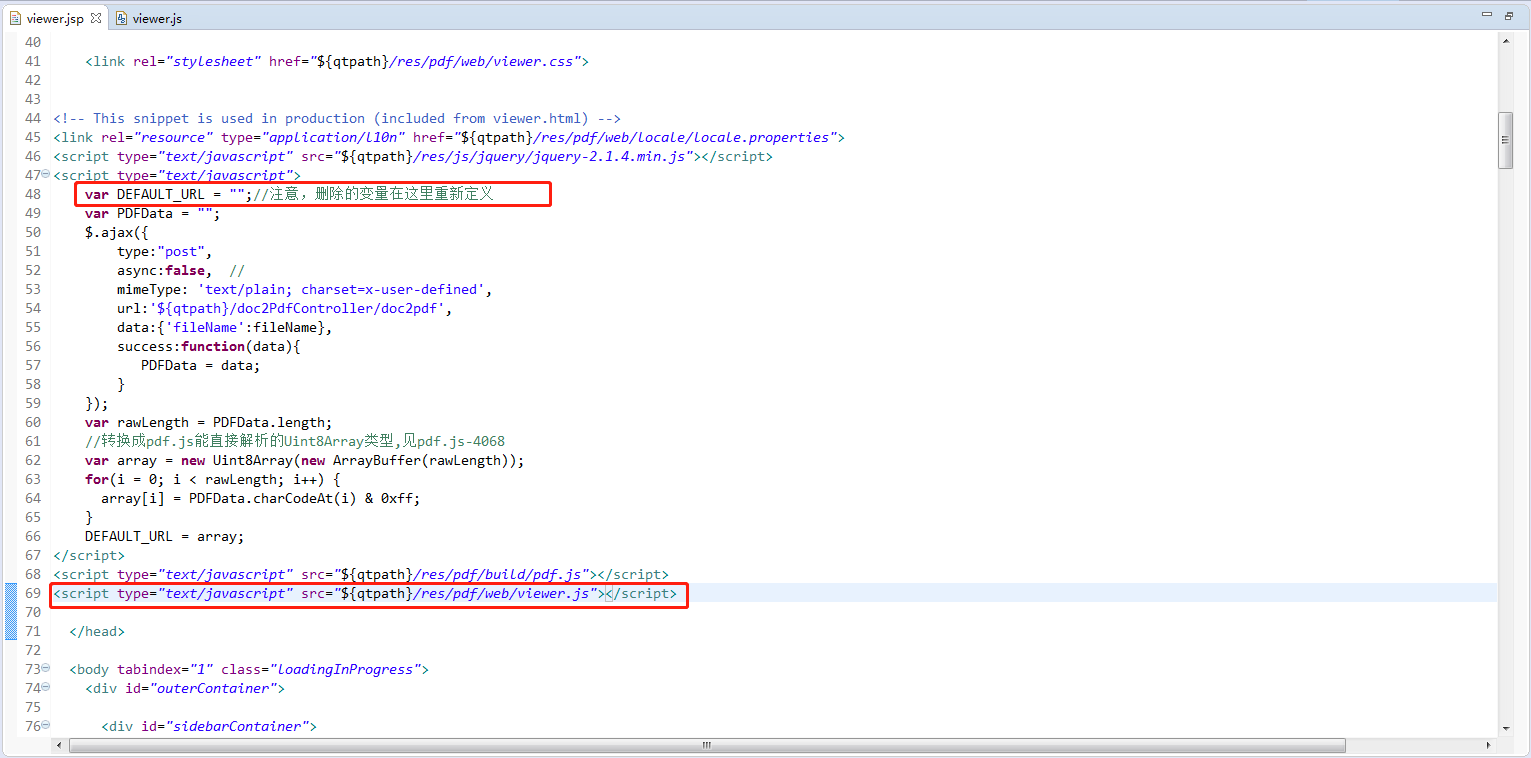Click the 'var PDFData = ""' line
Image resolution: width=1531 pixels, height=758 pixels.
[153, 213]
